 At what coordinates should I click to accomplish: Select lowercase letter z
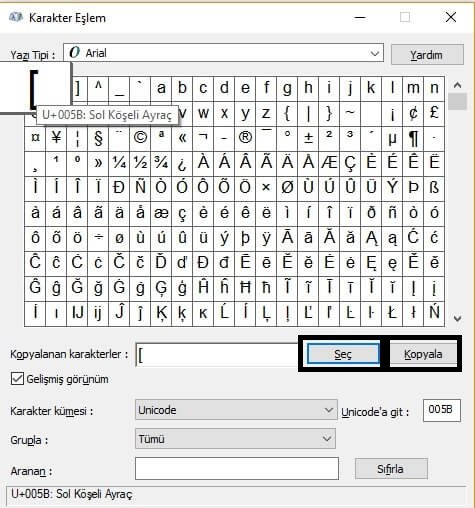click(x=266, y=113)
